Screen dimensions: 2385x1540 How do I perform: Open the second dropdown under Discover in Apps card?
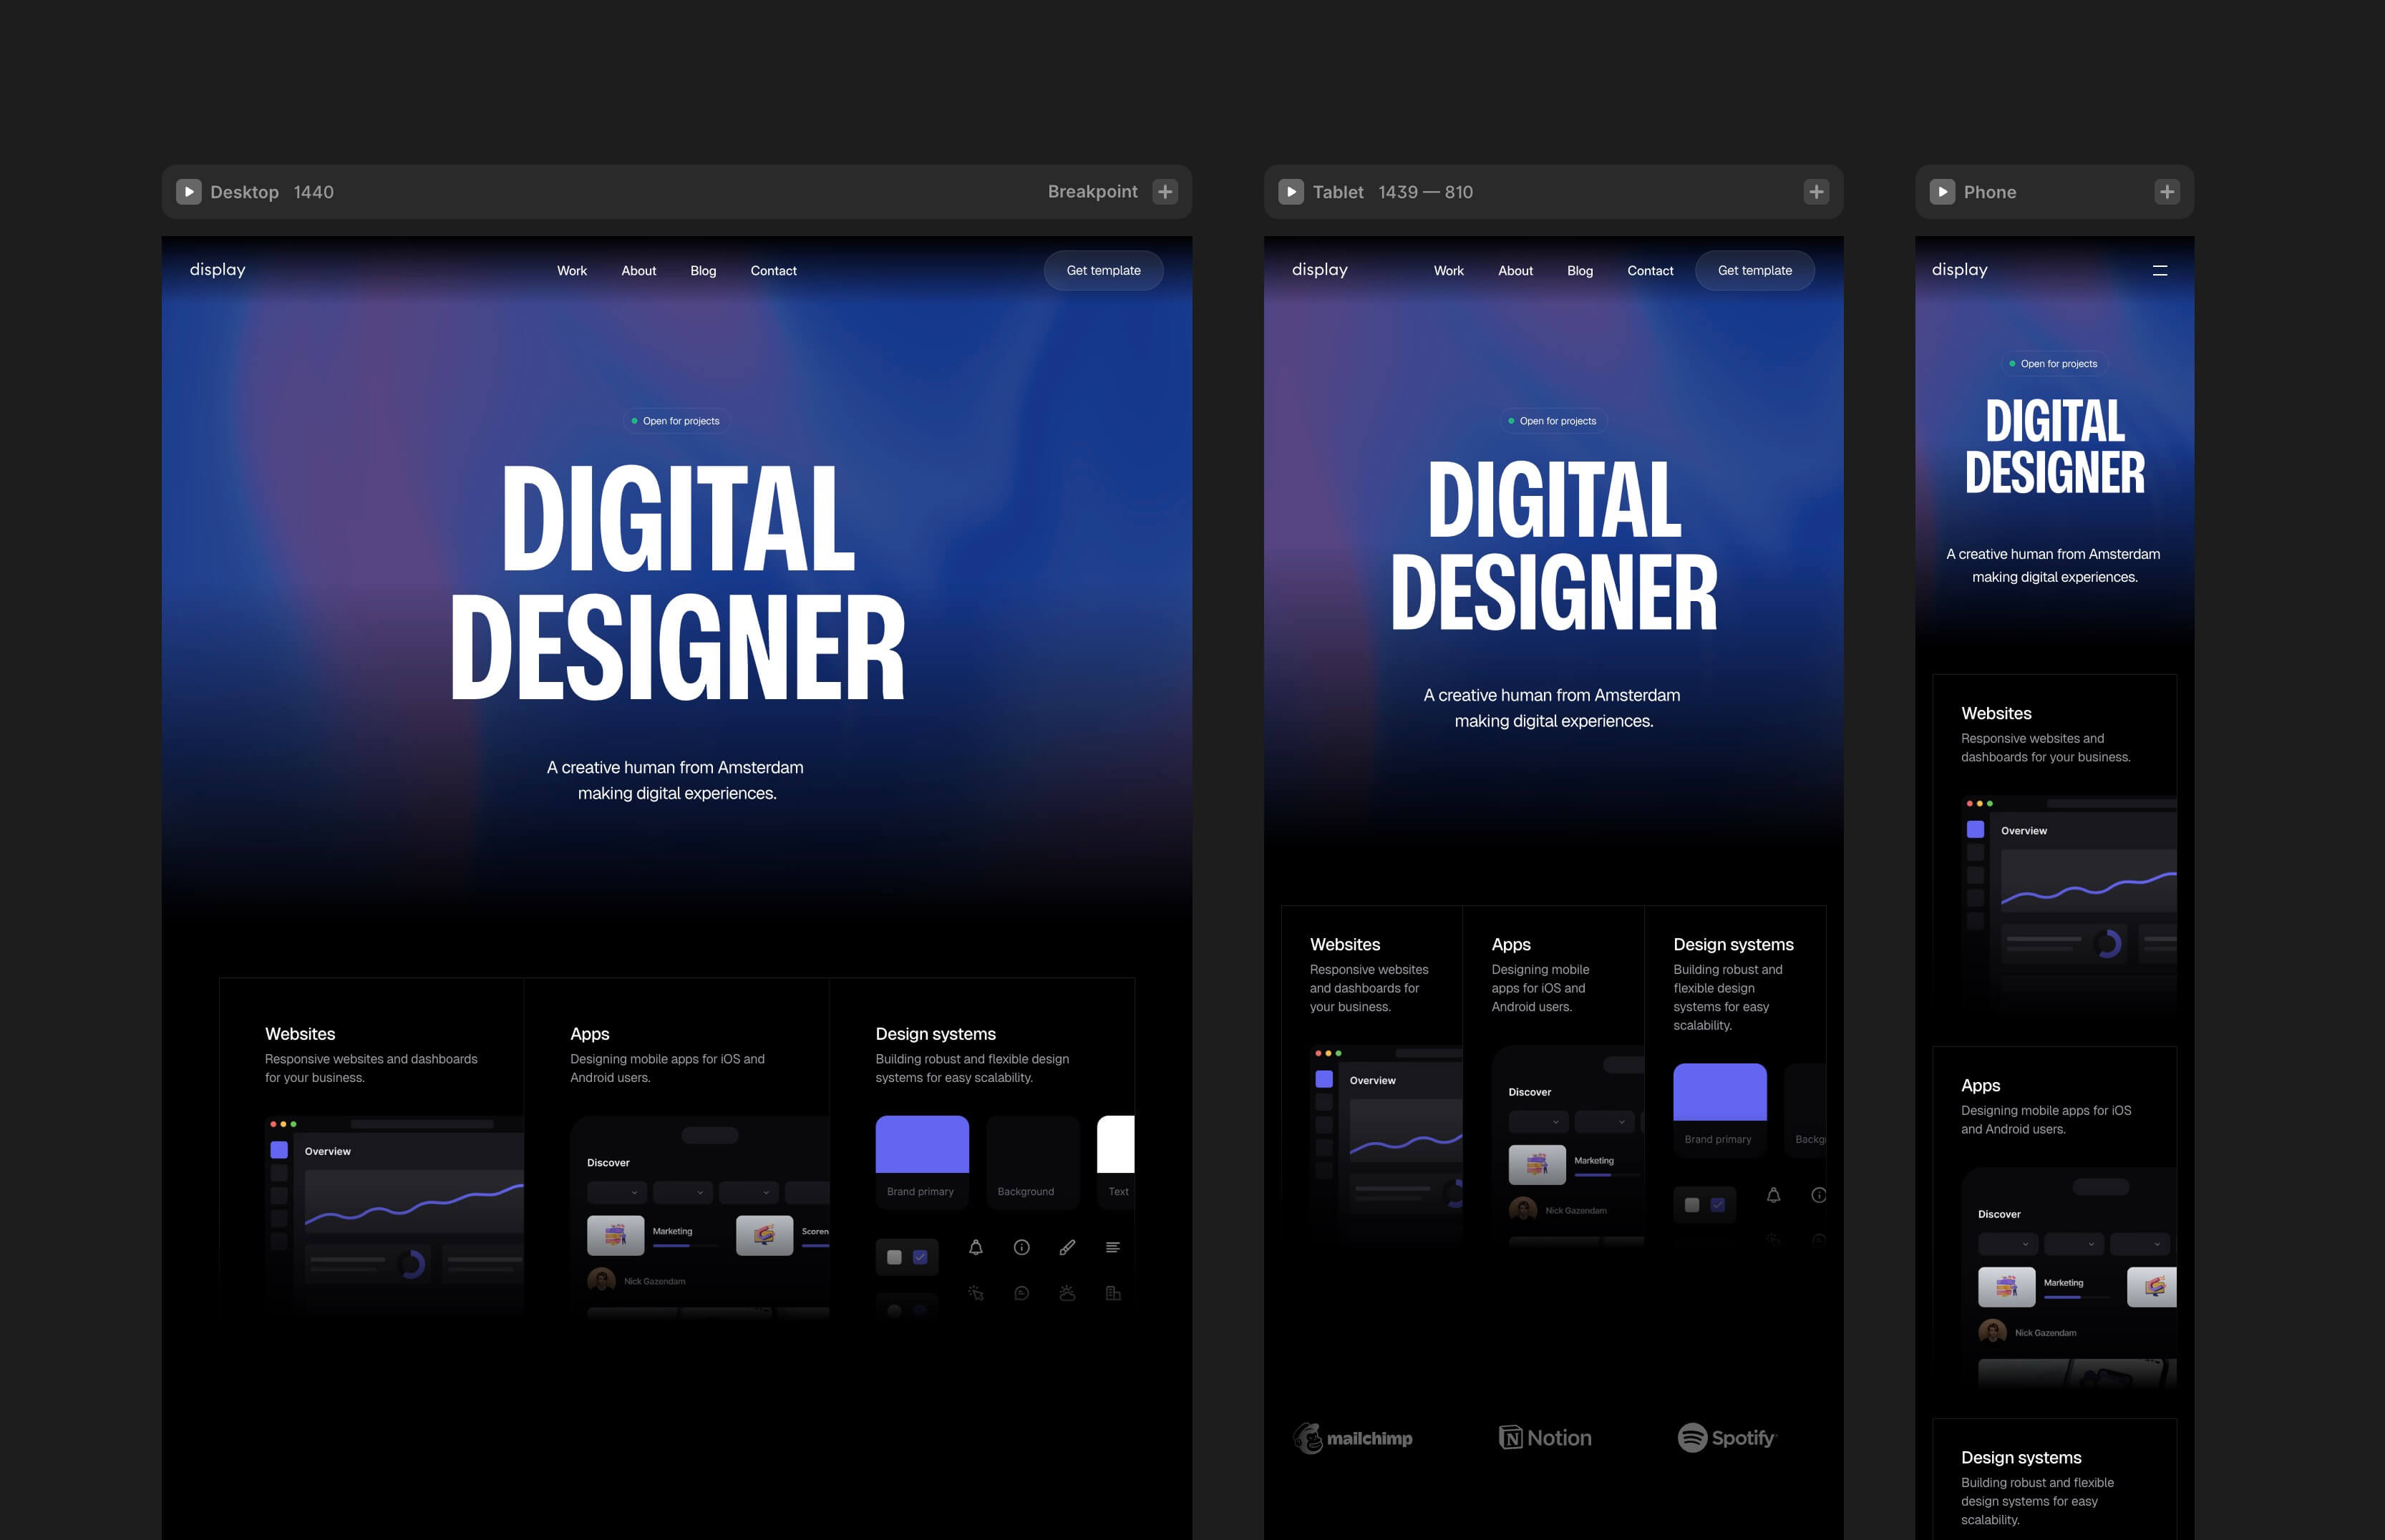coord(683,1193)
